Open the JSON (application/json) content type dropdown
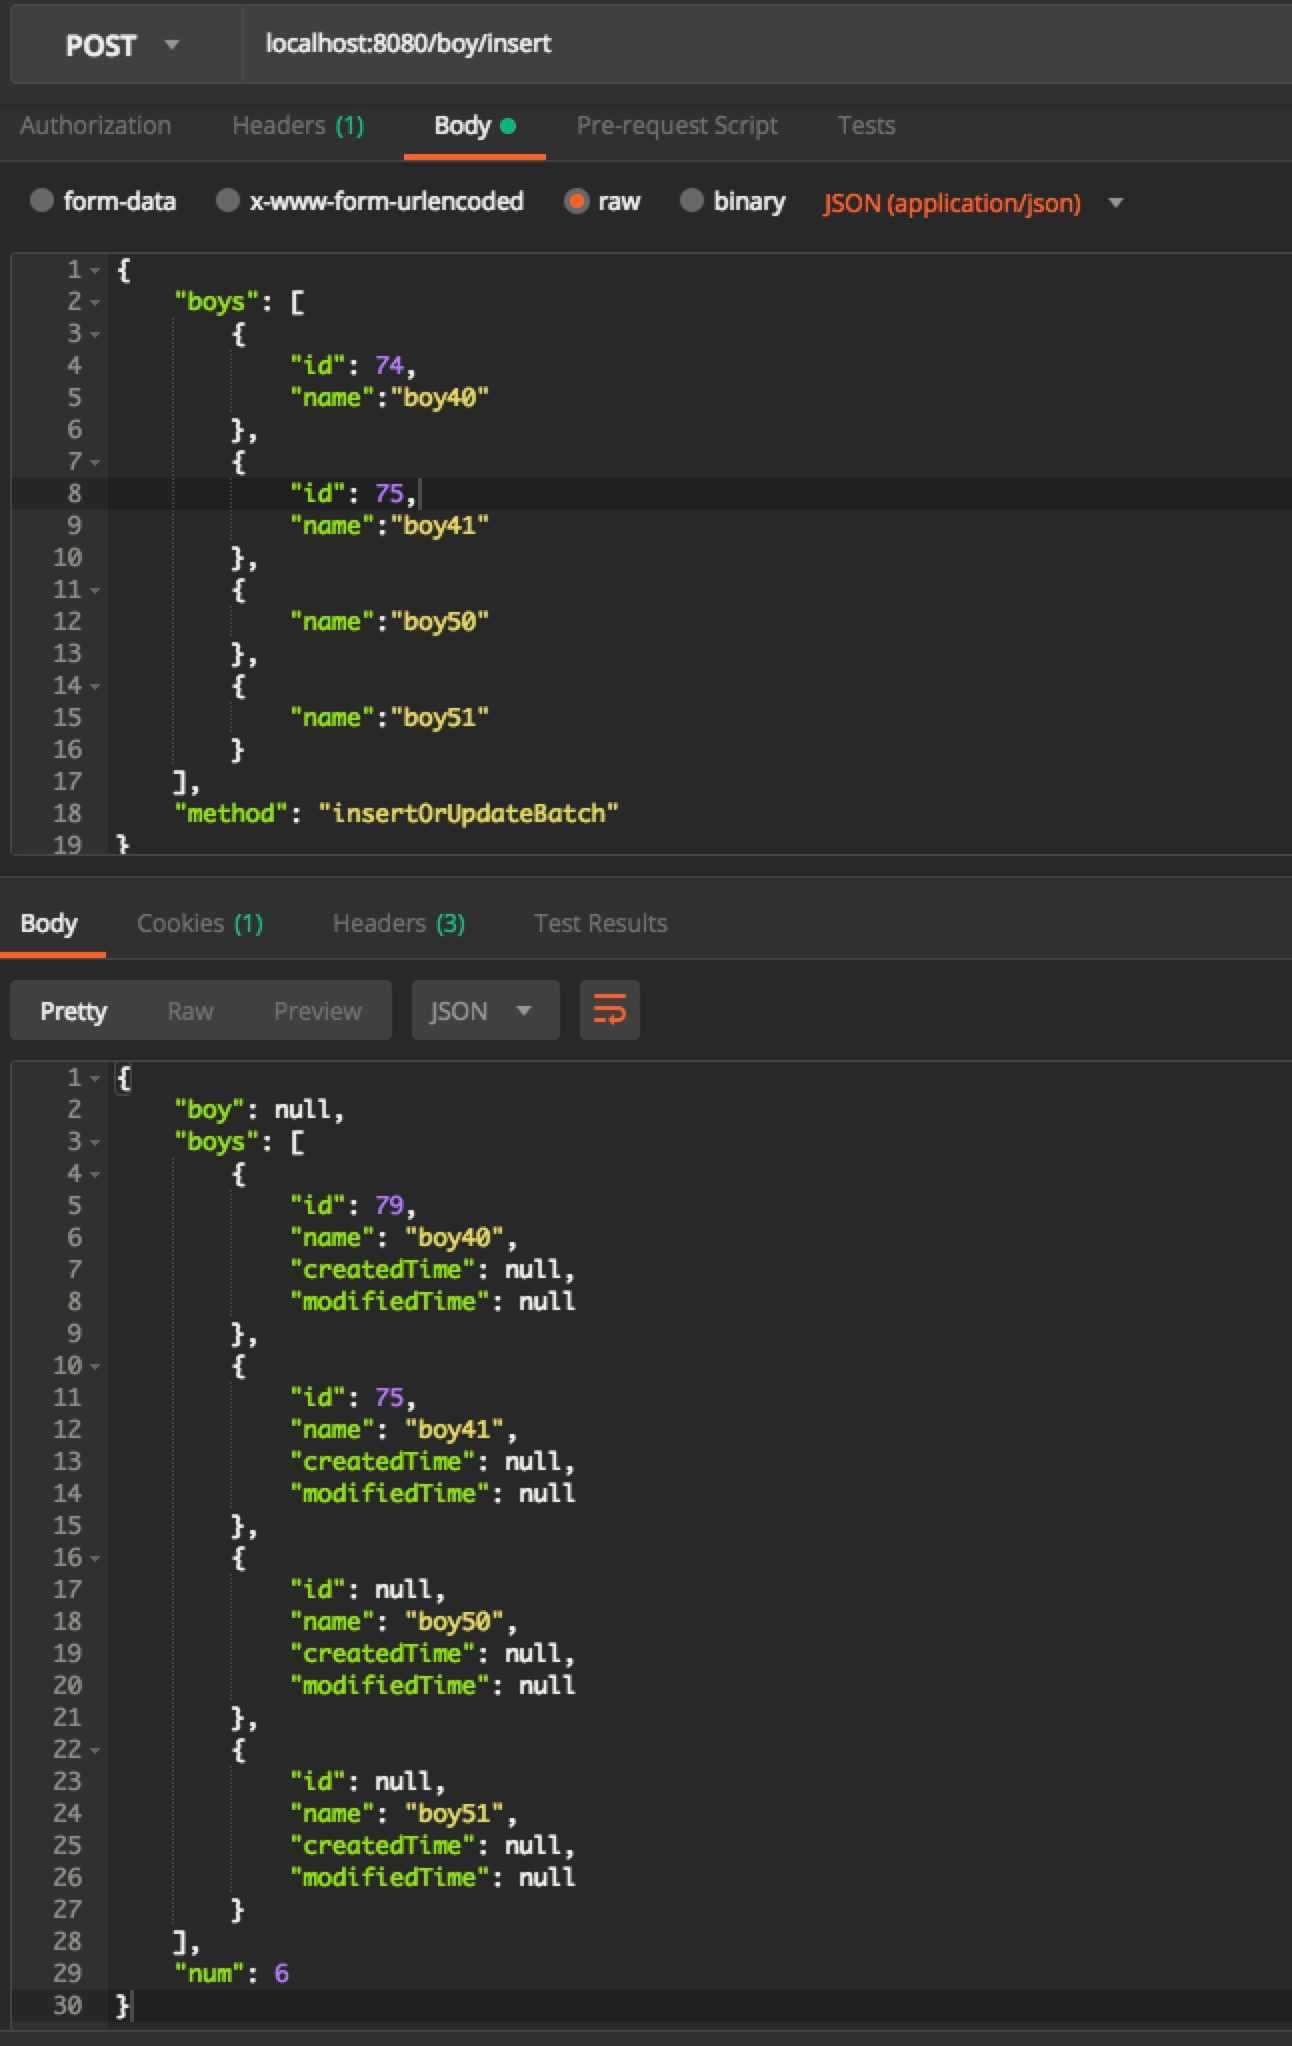 click(973, 203)
